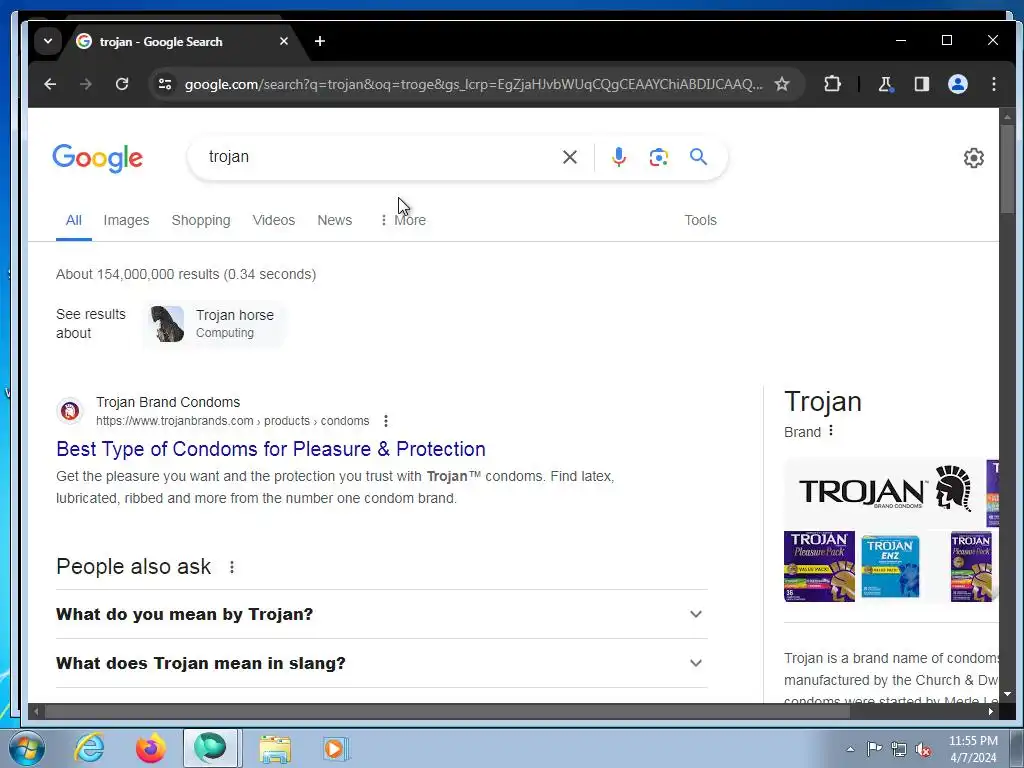1024x768 pixels.
Task: Open the Windows Start menu
Action: pyautogui.click(x=26, y=748)
